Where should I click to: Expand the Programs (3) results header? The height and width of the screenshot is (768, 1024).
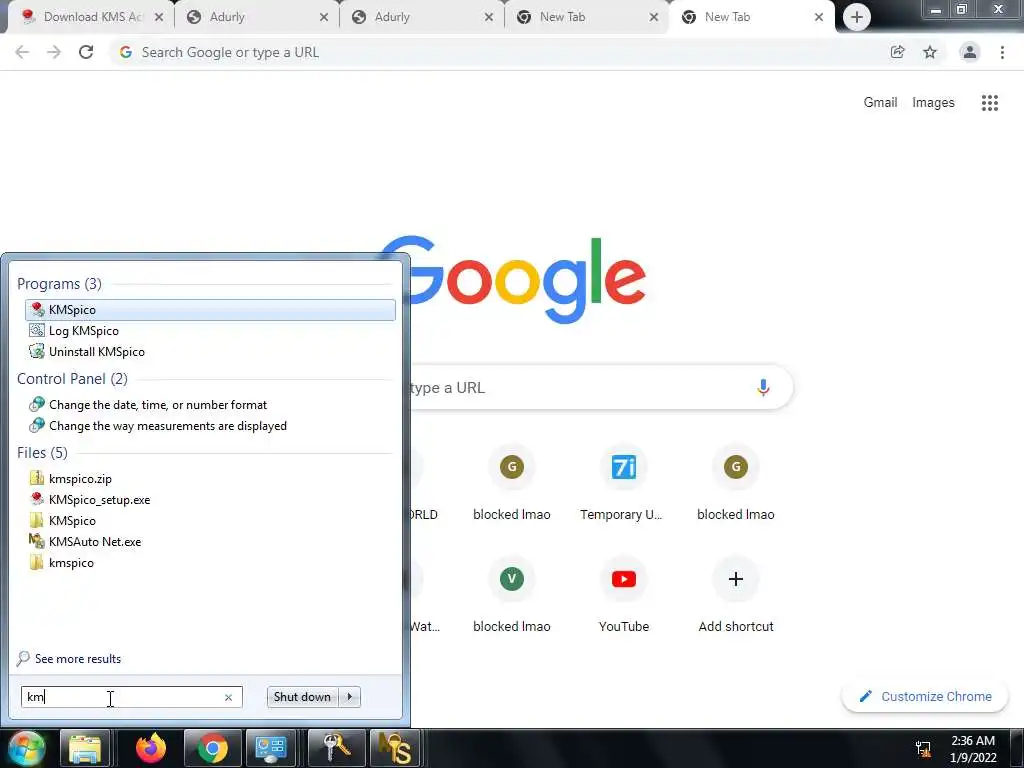[59, 284]
